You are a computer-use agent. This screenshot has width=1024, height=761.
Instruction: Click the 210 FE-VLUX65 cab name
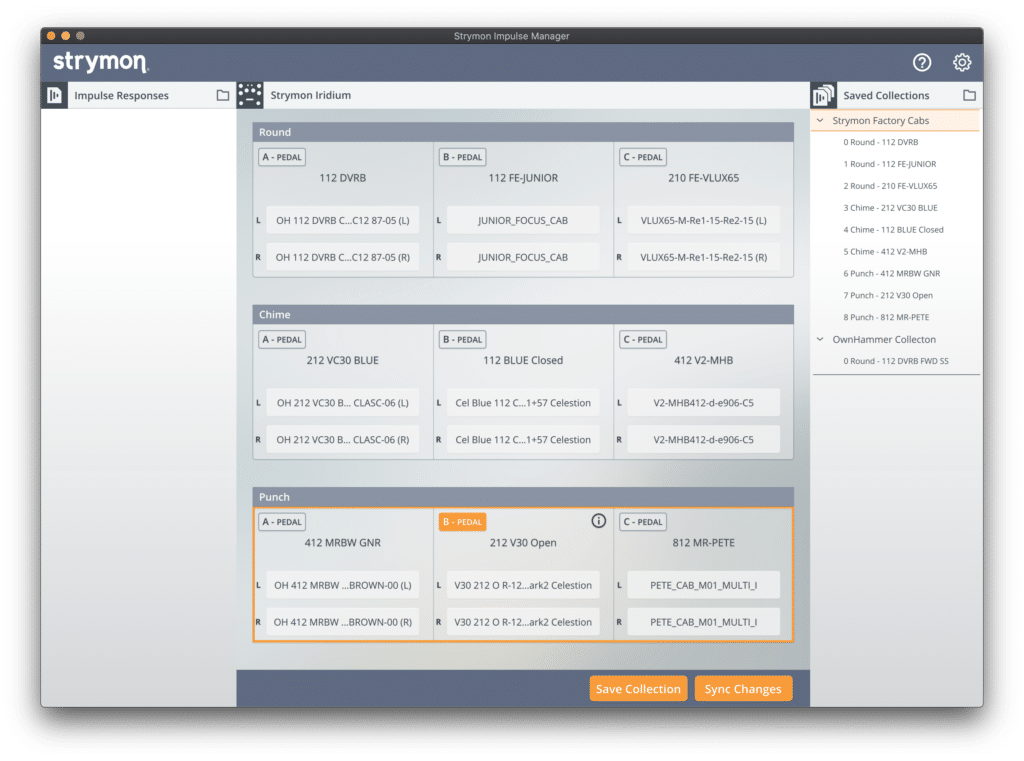(703, 178)
